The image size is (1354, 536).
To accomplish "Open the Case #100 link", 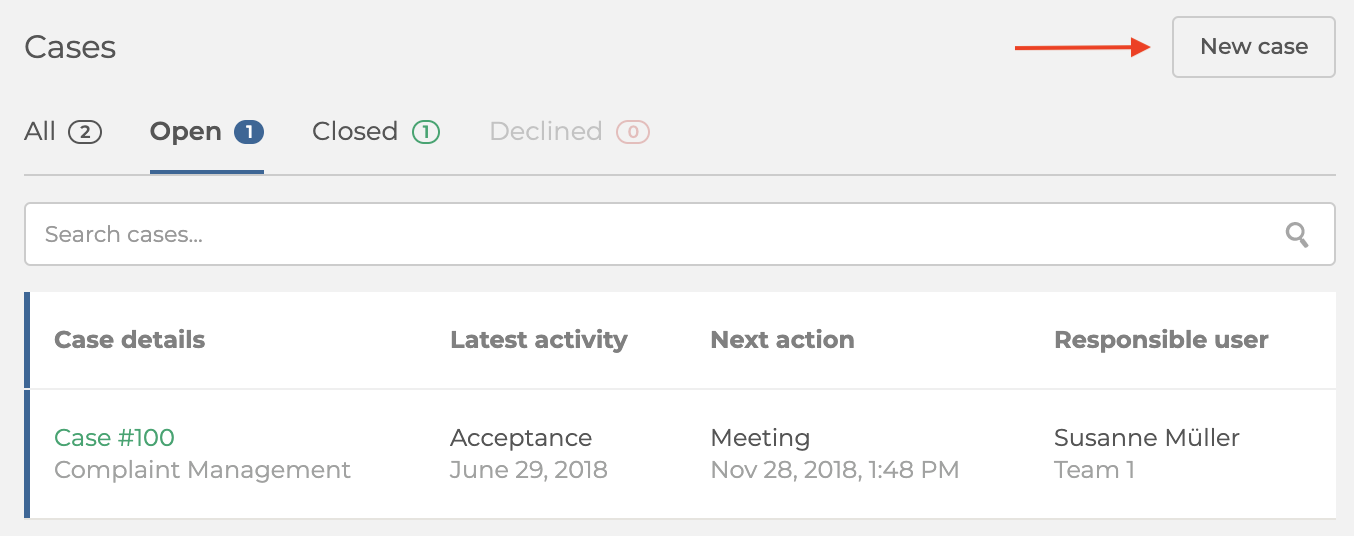I will pyautogui.click(x=114, y=438).
